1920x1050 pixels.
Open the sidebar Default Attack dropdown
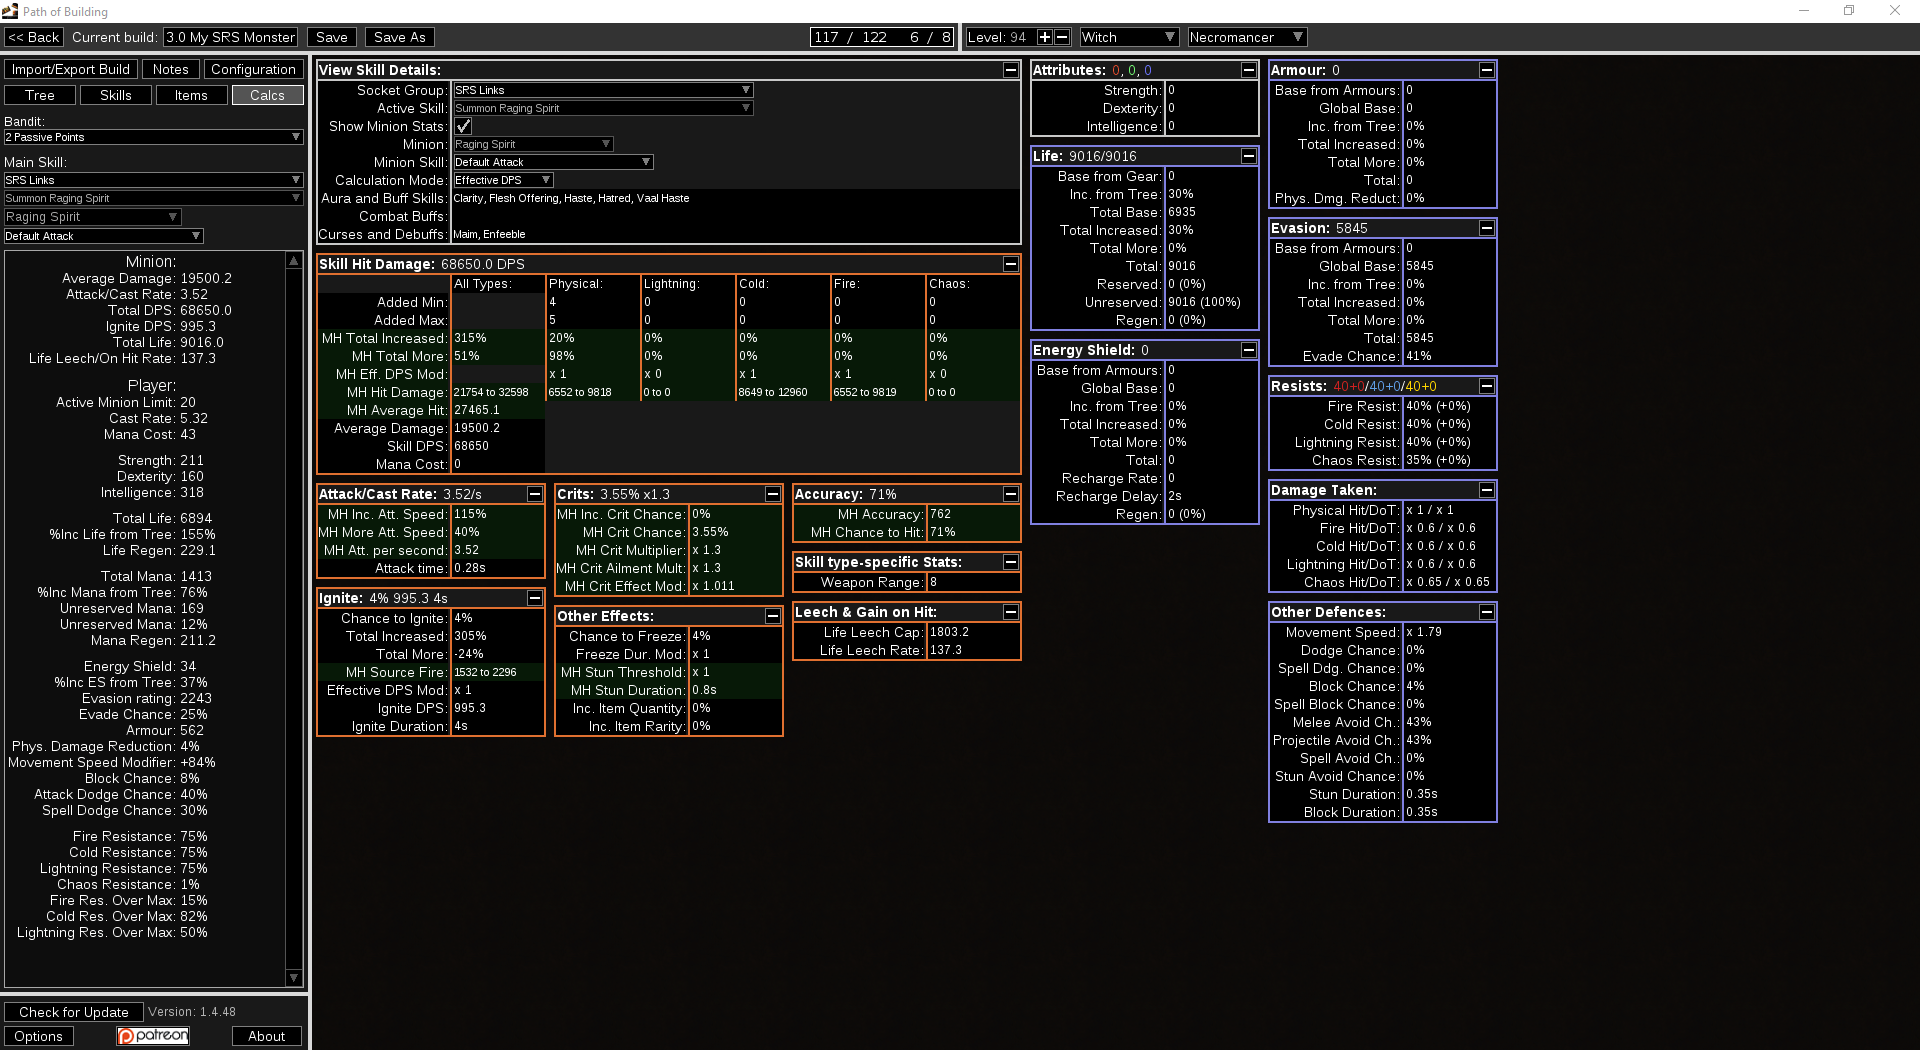[104, 236]
